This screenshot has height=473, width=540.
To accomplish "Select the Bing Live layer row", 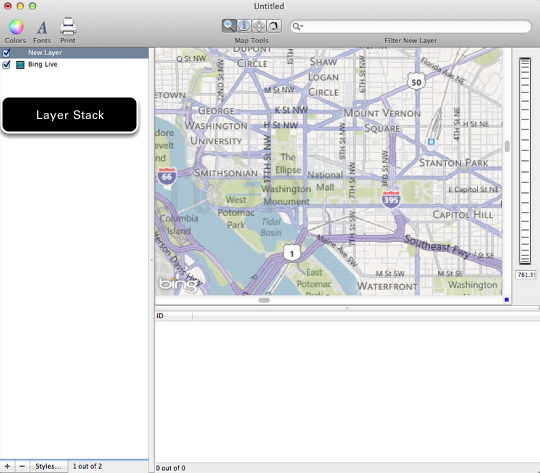I will [74, 64].
